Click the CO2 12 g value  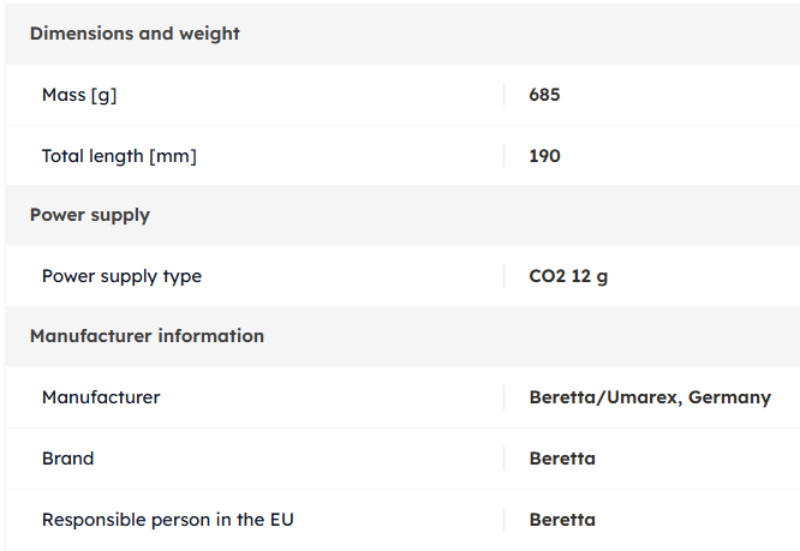click(568, 276)
